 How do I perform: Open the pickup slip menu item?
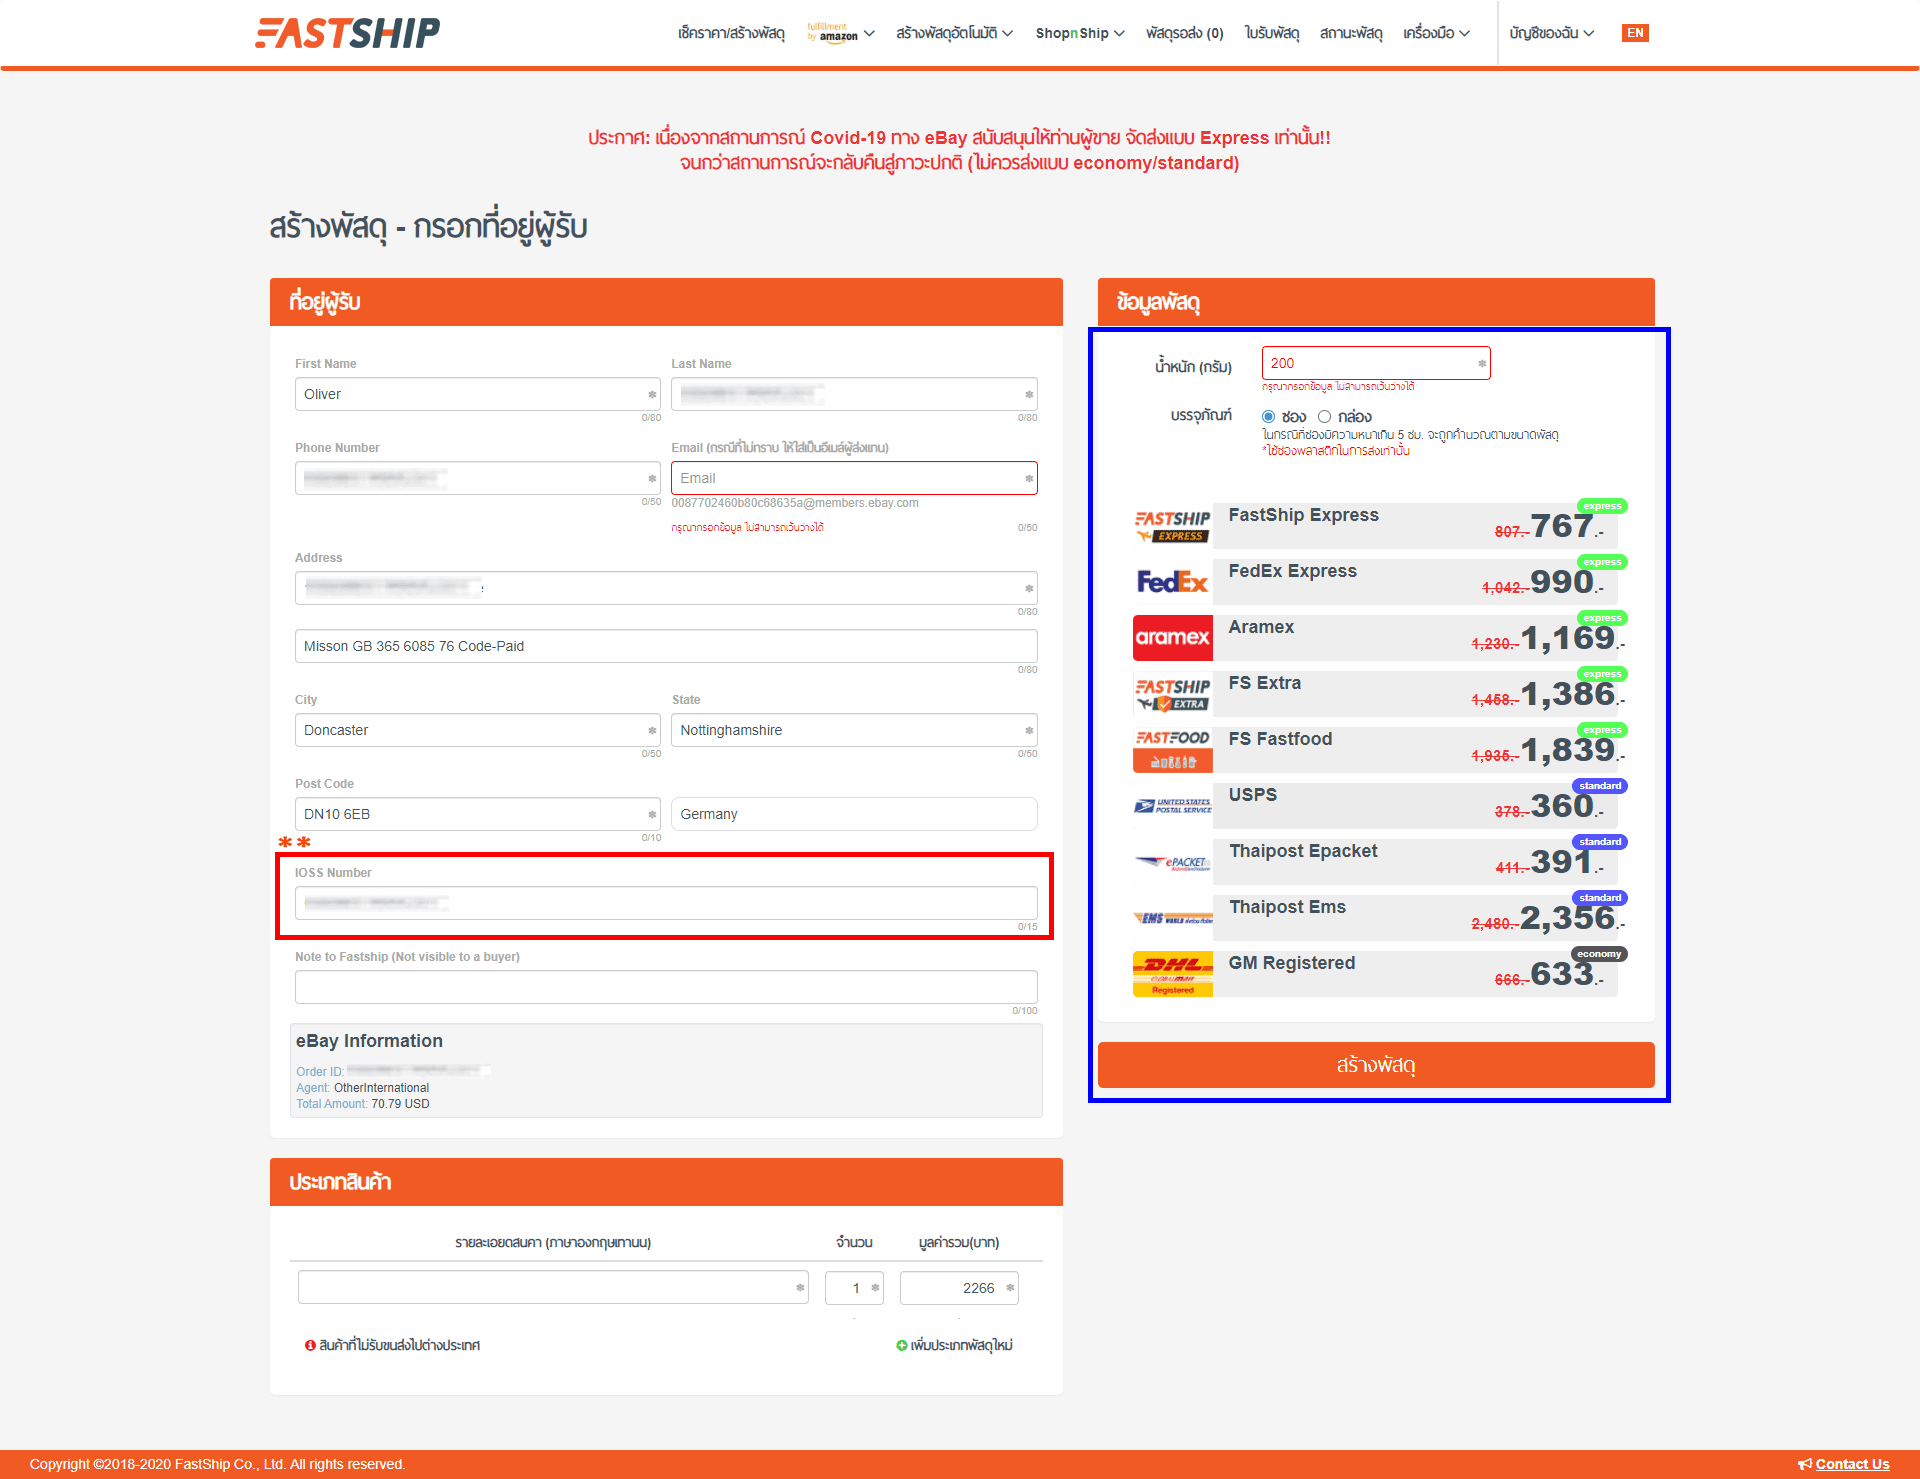[1271, 33]
